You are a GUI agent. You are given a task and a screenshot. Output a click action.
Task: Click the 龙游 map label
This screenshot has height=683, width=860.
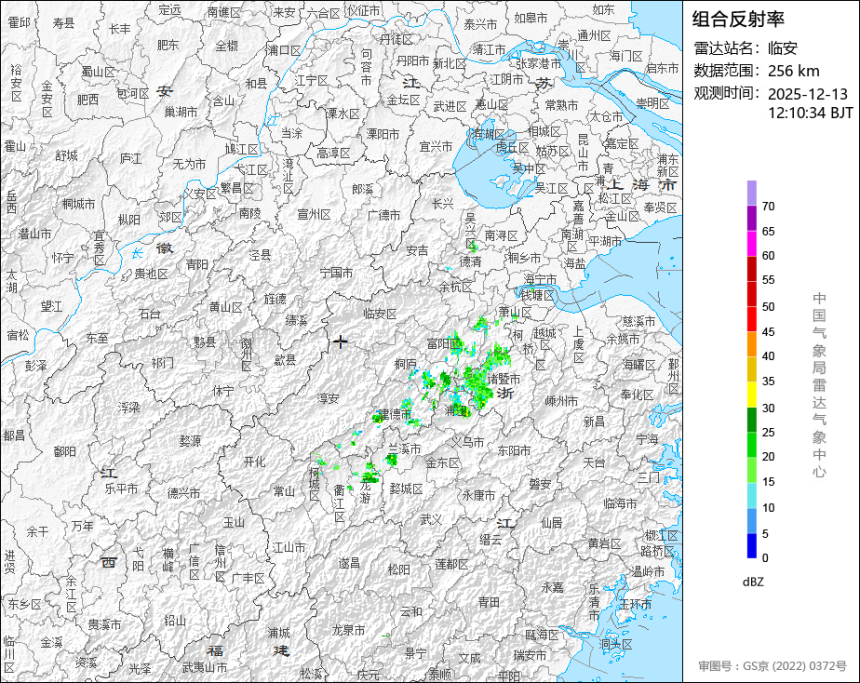[366, 492]
